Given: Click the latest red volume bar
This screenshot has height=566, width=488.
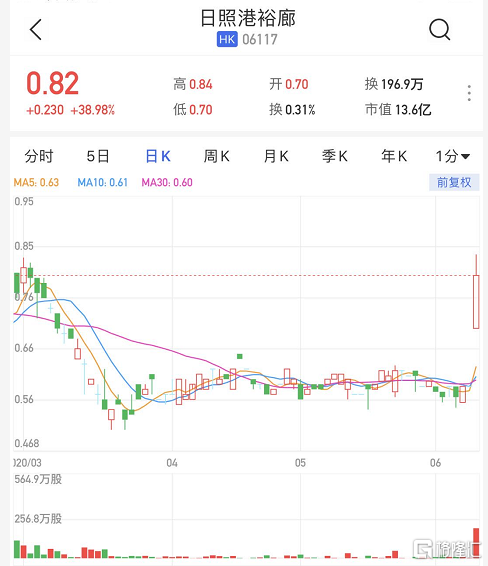Looking at the screenshot, I should [476, 543].
